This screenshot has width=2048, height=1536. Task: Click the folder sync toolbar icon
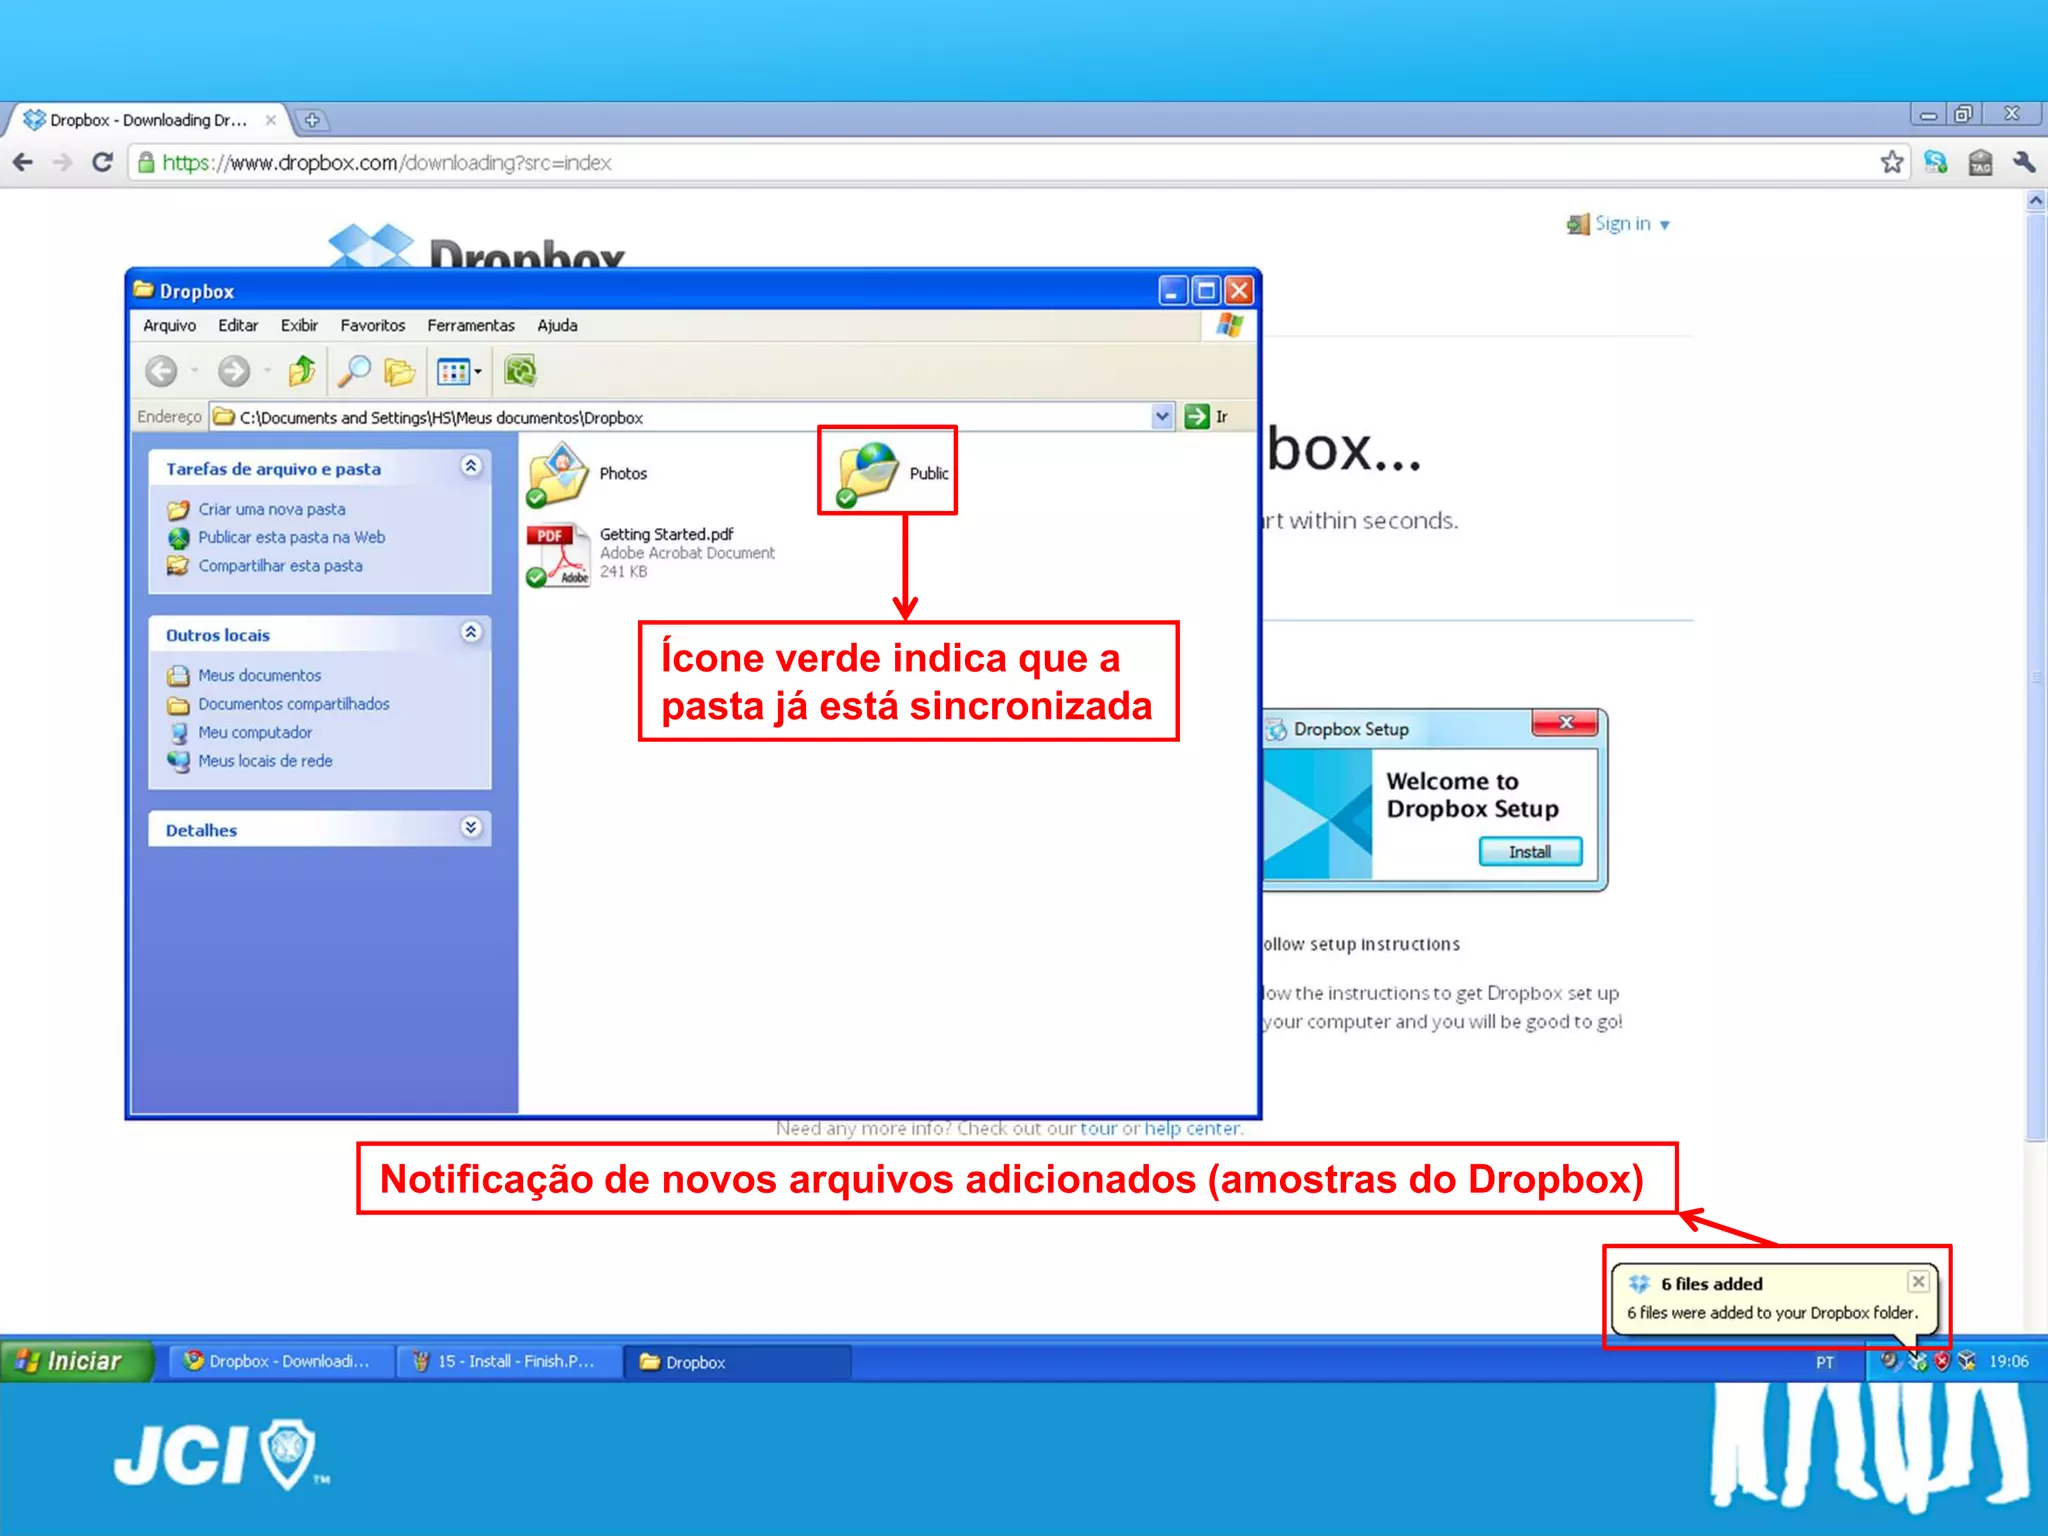520,371
